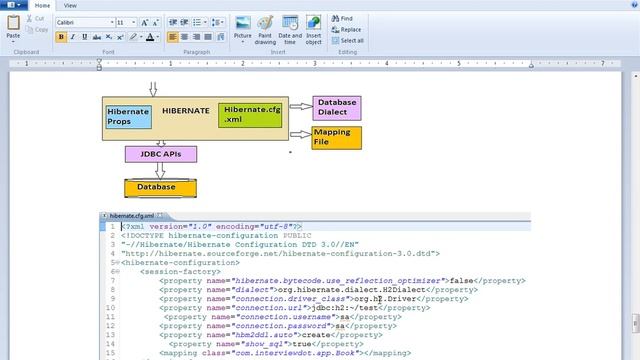This screenshot has width=640, height=360.
Task: Click the font color A swatch
Action: pyautogui.click(x=150, y=37)
